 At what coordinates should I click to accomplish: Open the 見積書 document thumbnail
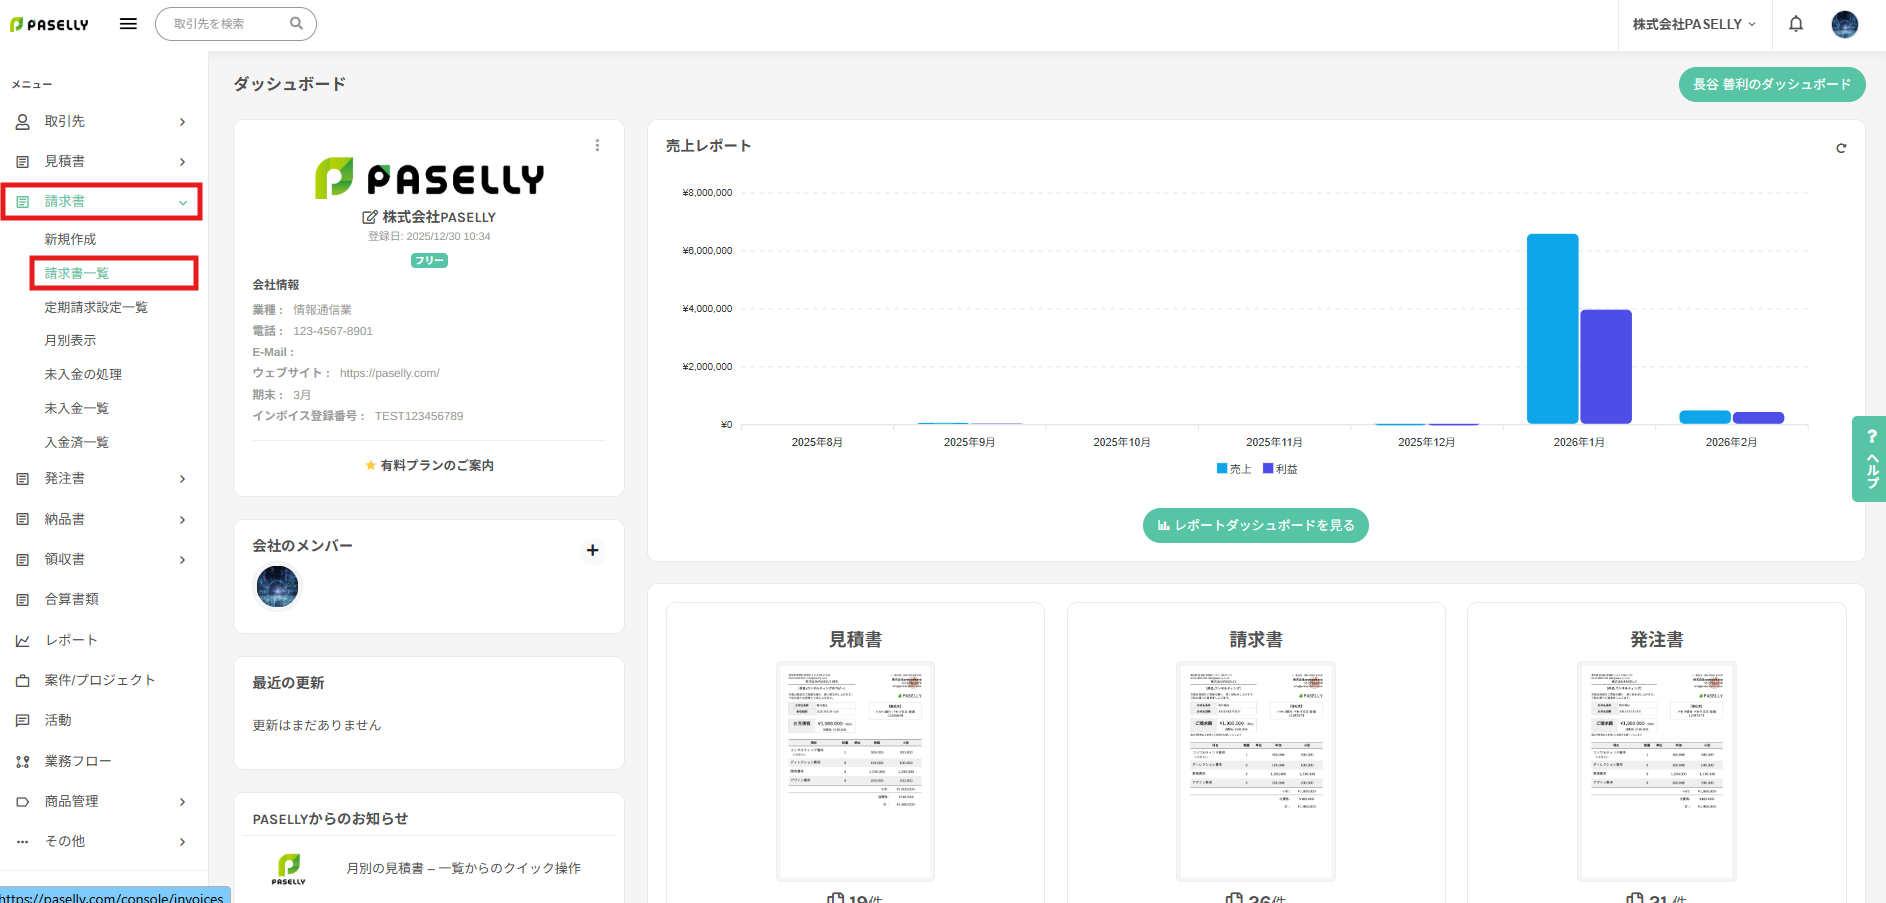[x=855, y=771]
